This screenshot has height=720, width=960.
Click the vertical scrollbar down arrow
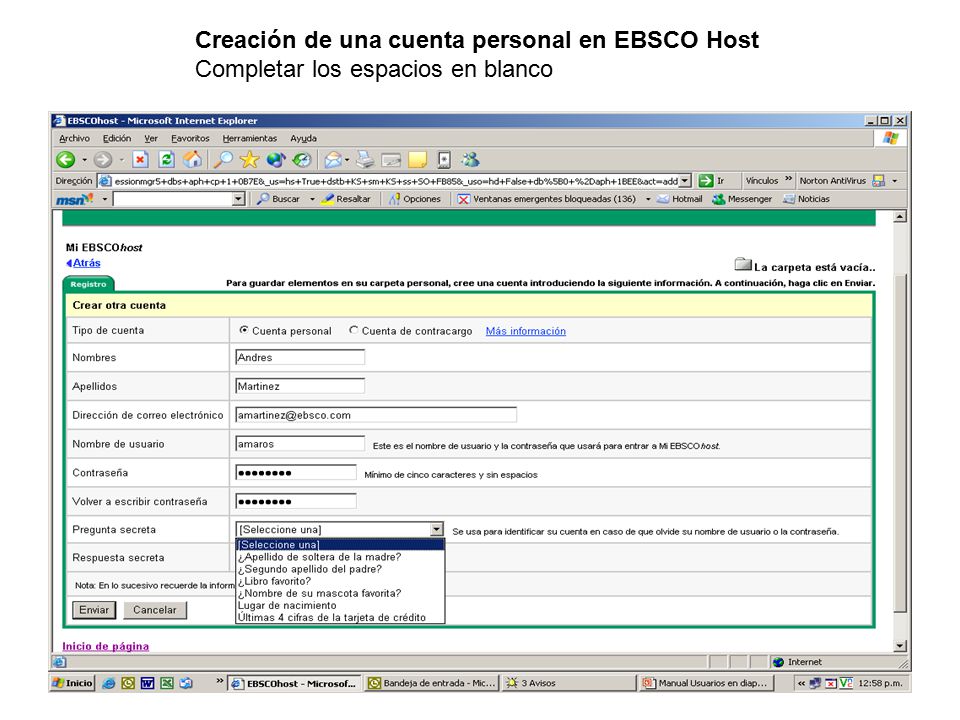pyautogui.click(x=899, y=645)
